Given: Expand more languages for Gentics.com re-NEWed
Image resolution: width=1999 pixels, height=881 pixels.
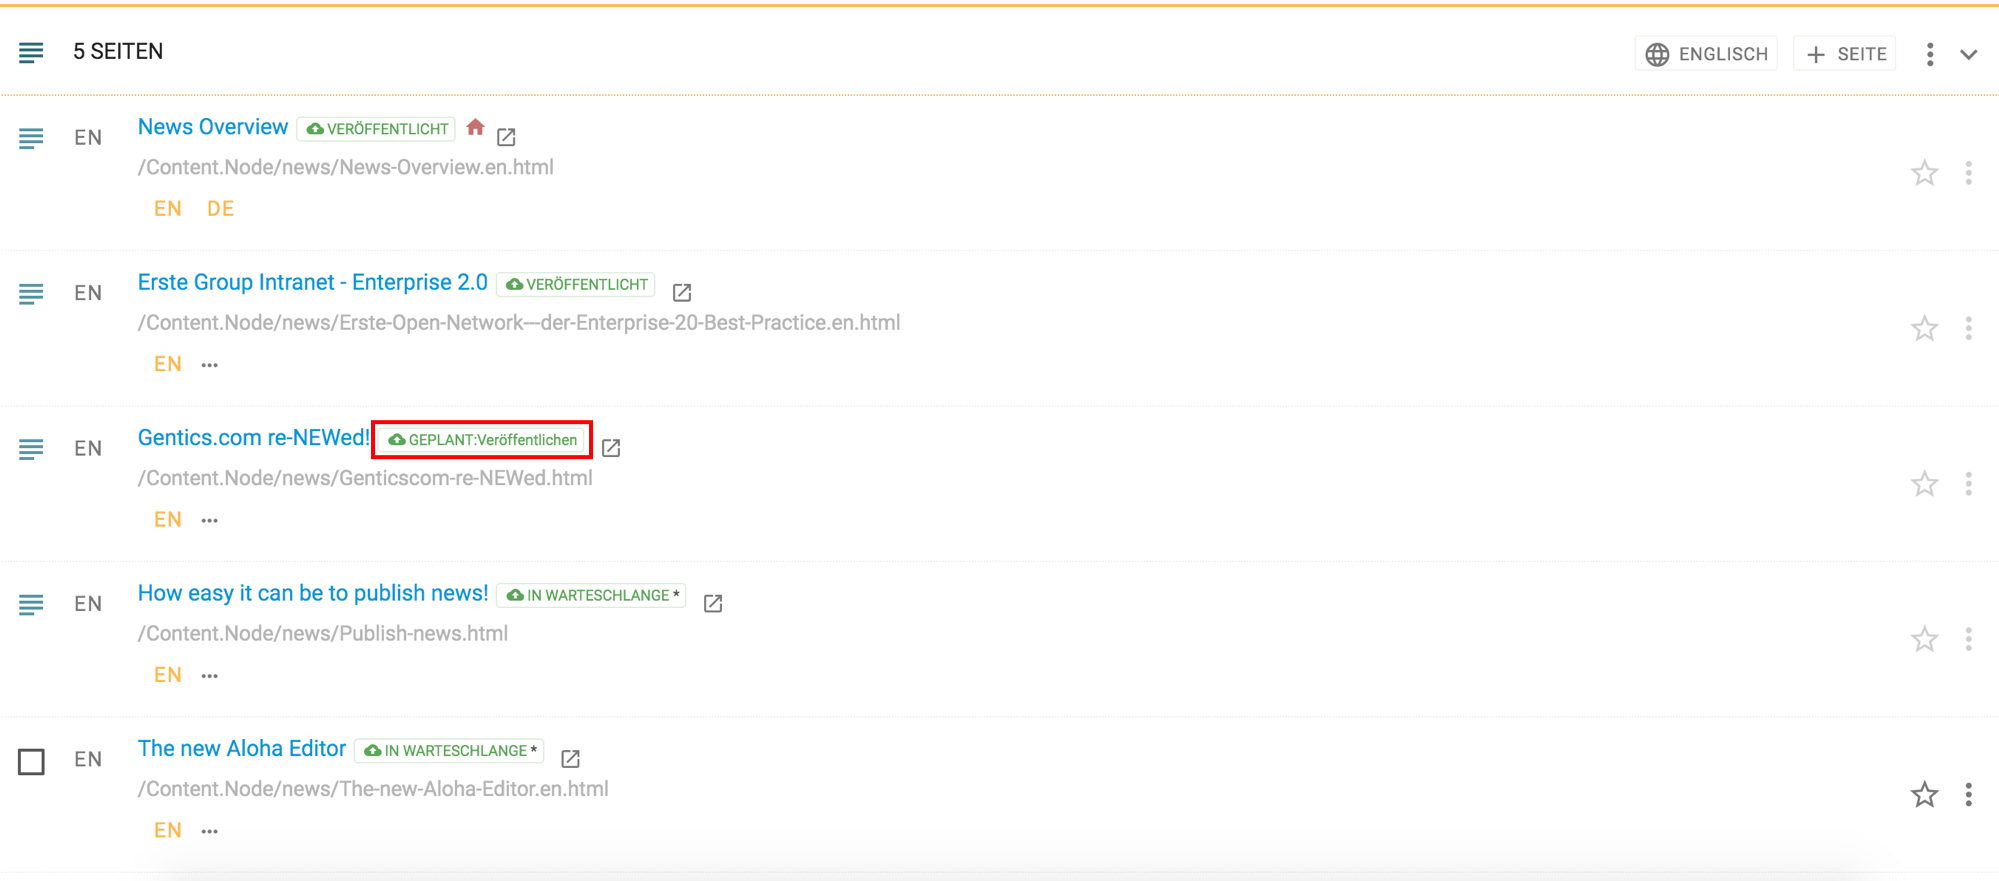Looking at the screenshot, I should (x=209, y=520).
